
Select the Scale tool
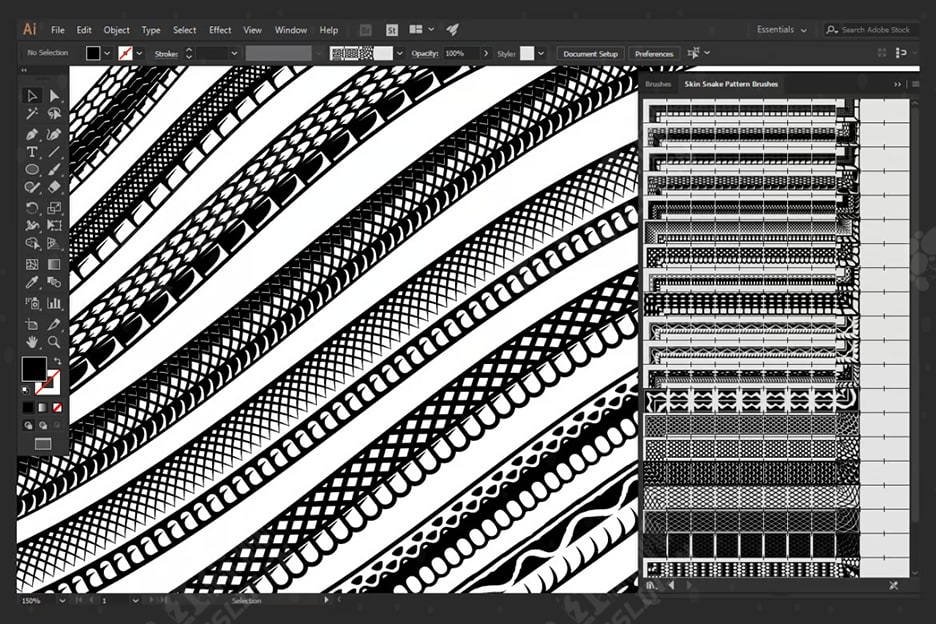[x=54, y=208]
